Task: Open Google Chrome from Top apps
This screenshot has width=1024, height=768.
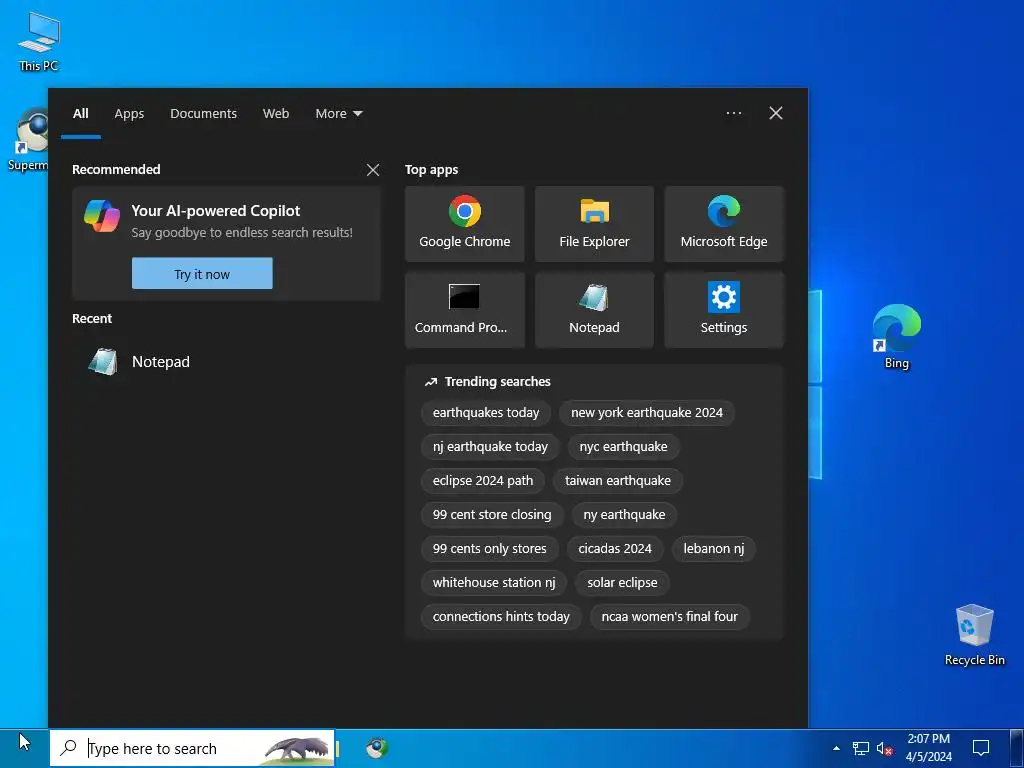Action: [464, 224]
